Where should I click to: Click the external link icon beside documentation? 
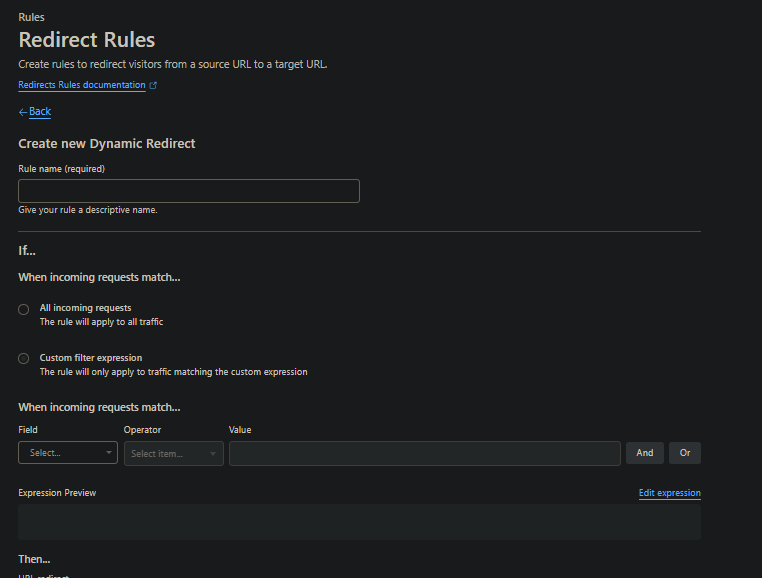pyautogui.click(x=153, y=86)
